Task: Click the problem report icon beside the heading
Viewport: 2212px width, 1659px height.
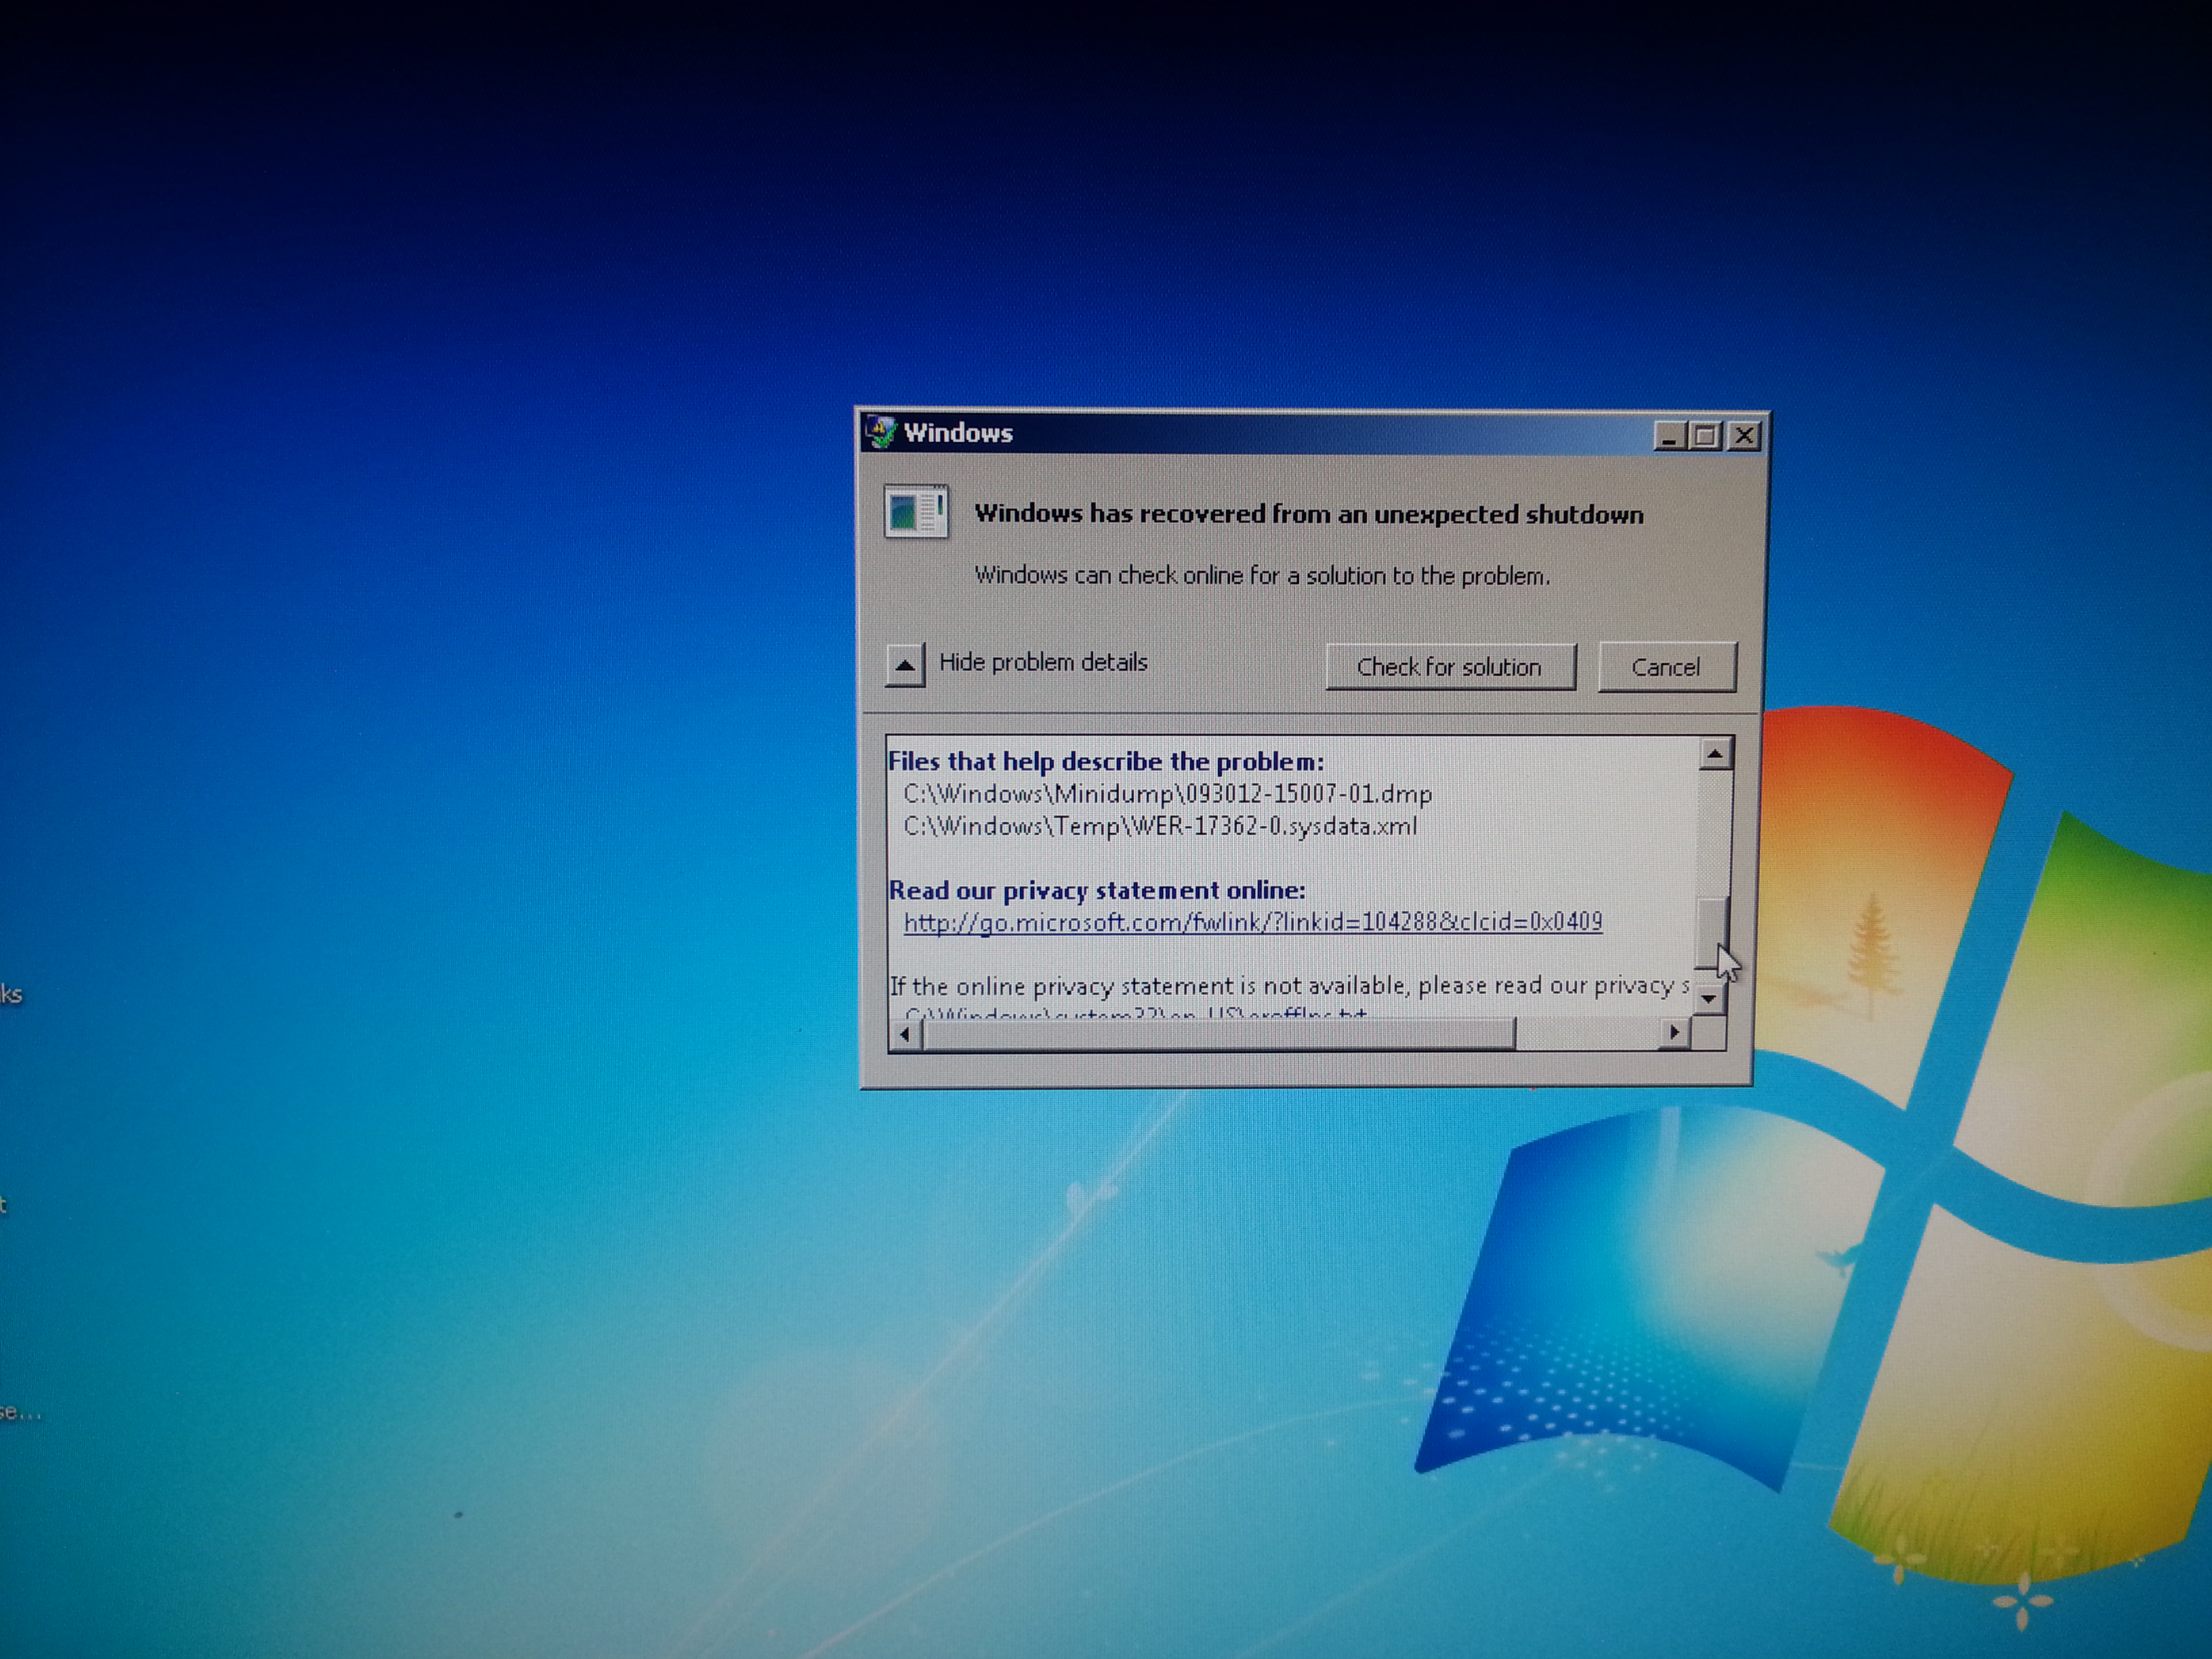Action: 916,512
